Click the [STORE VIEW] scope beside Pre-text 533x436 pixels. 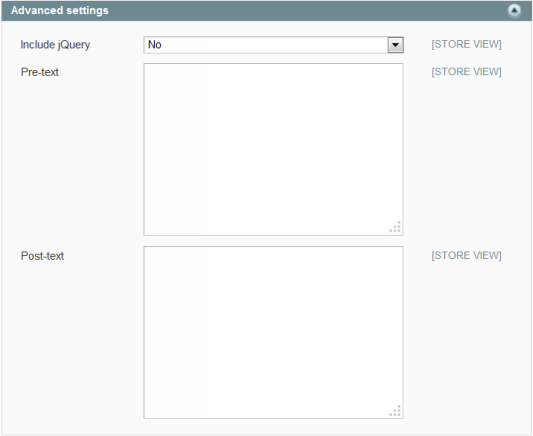point(466,72)
